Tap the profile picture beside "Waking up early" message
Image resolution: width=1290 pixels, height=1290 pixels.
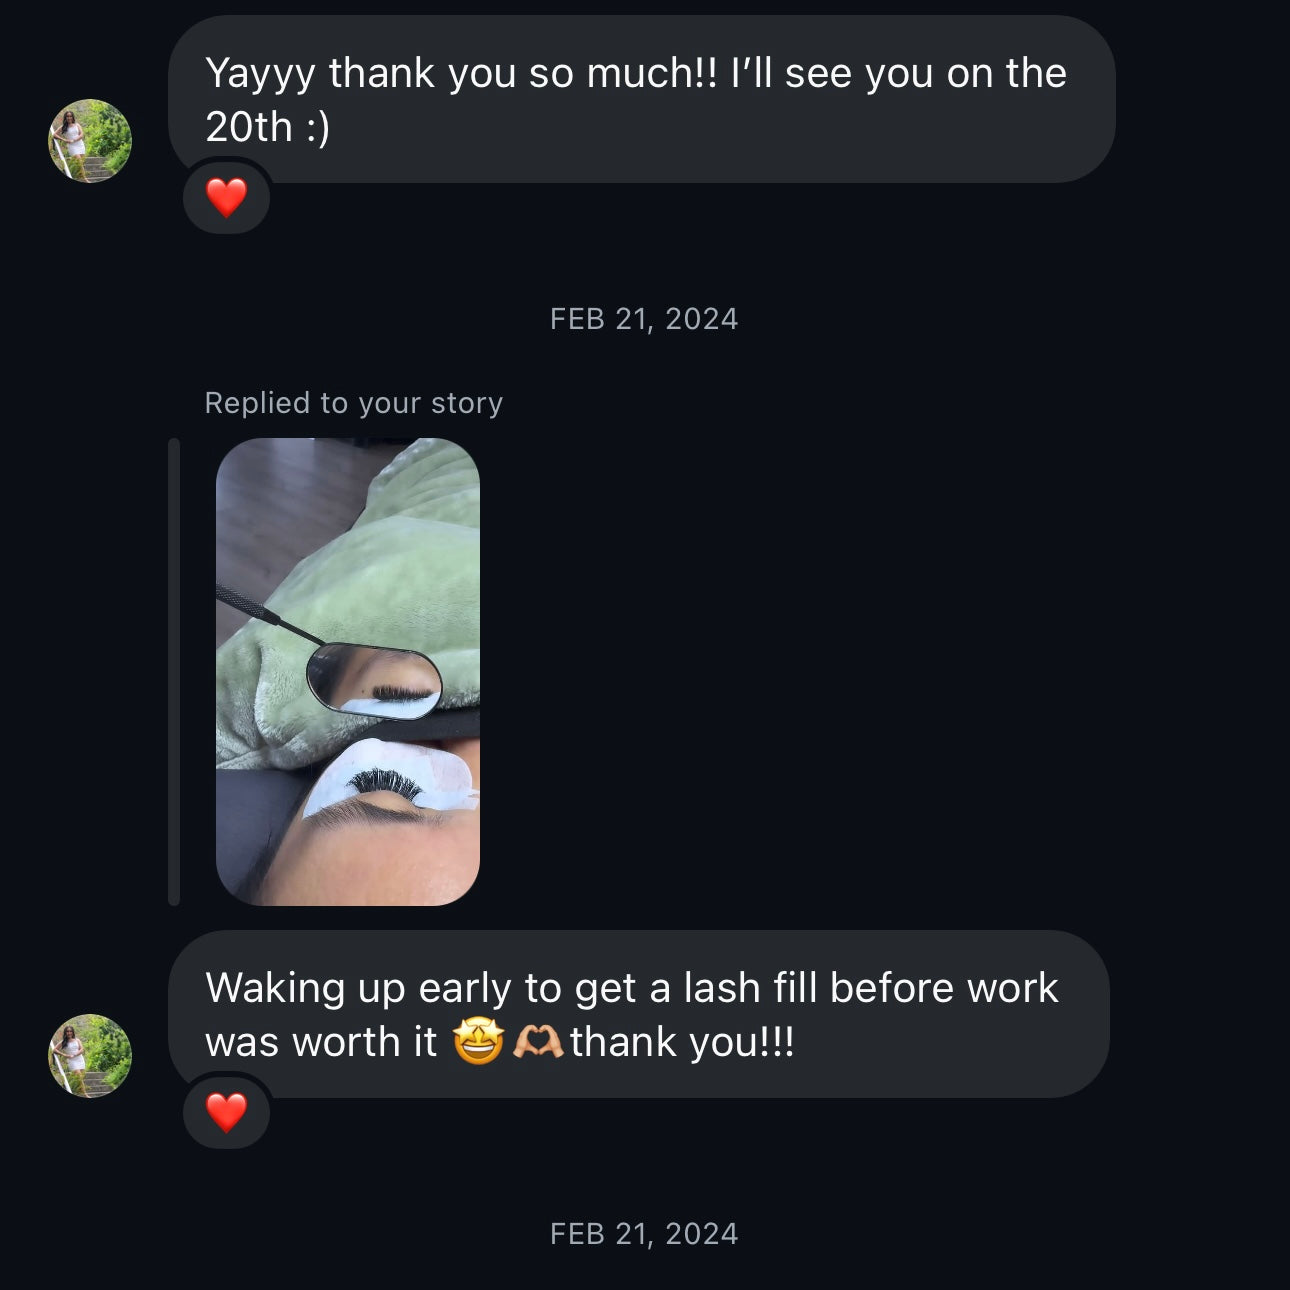click(x=90, y=1055)
